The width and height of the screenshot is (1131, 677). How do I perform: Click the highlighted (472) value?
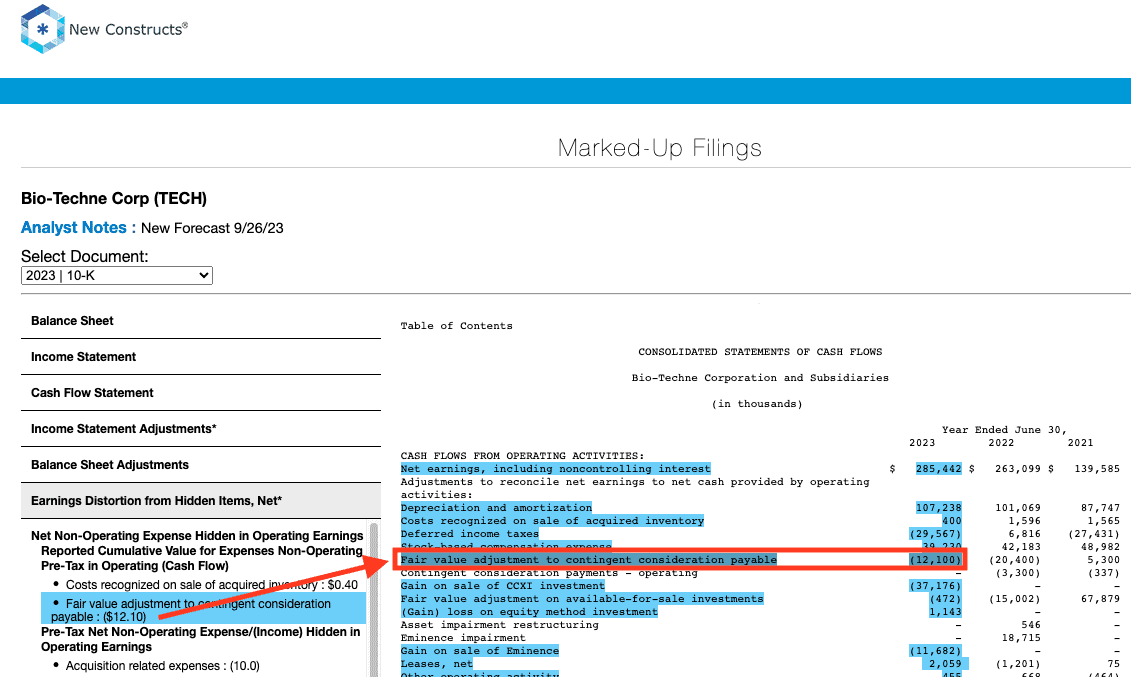(x=945, y=598)
